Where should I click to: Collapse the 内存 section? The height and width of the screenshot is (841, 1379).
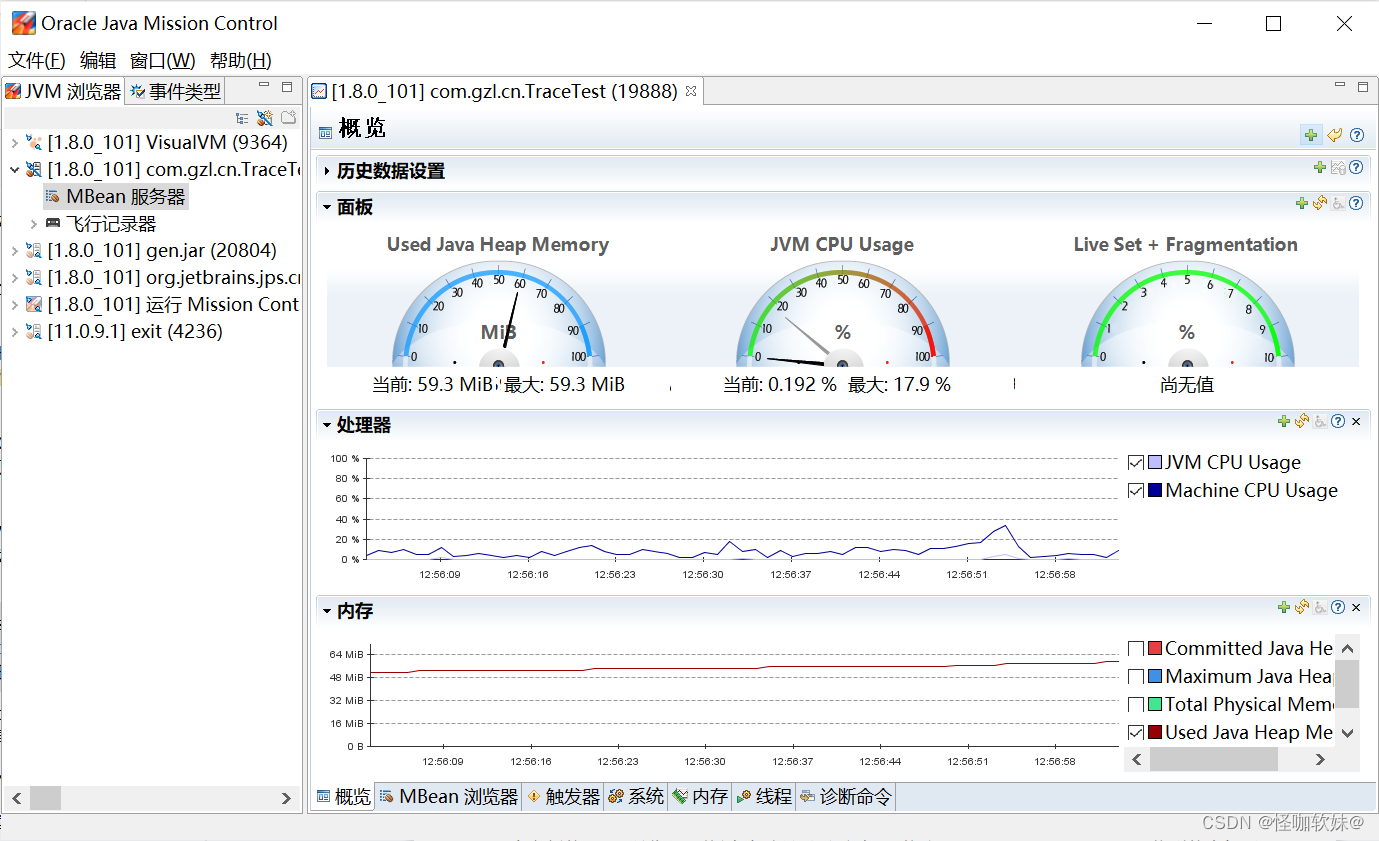coord(327,611)
